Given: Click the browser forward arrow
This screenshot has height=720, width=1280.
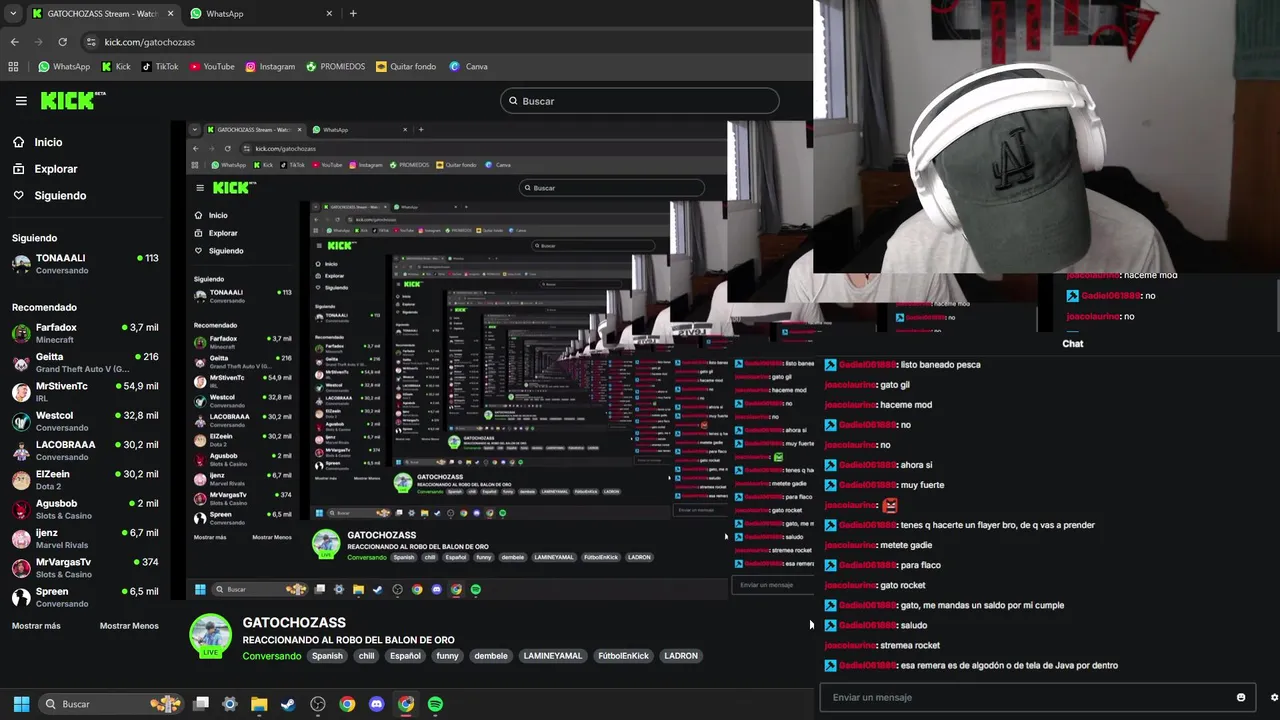Looking at the screenshot, I should (38, 42).
